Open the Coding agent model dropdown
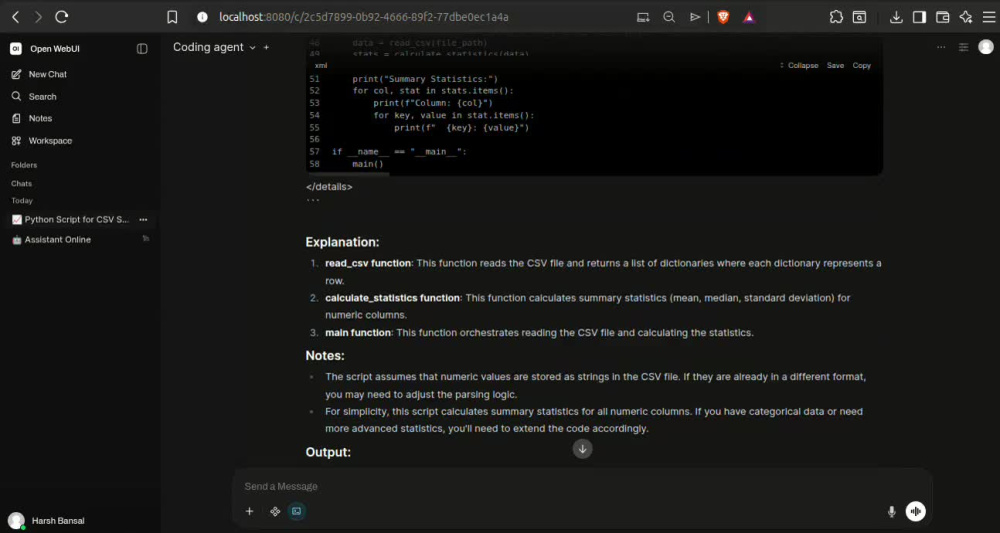1000x533 pixels. pyautogui.click(x=214, y=47)
